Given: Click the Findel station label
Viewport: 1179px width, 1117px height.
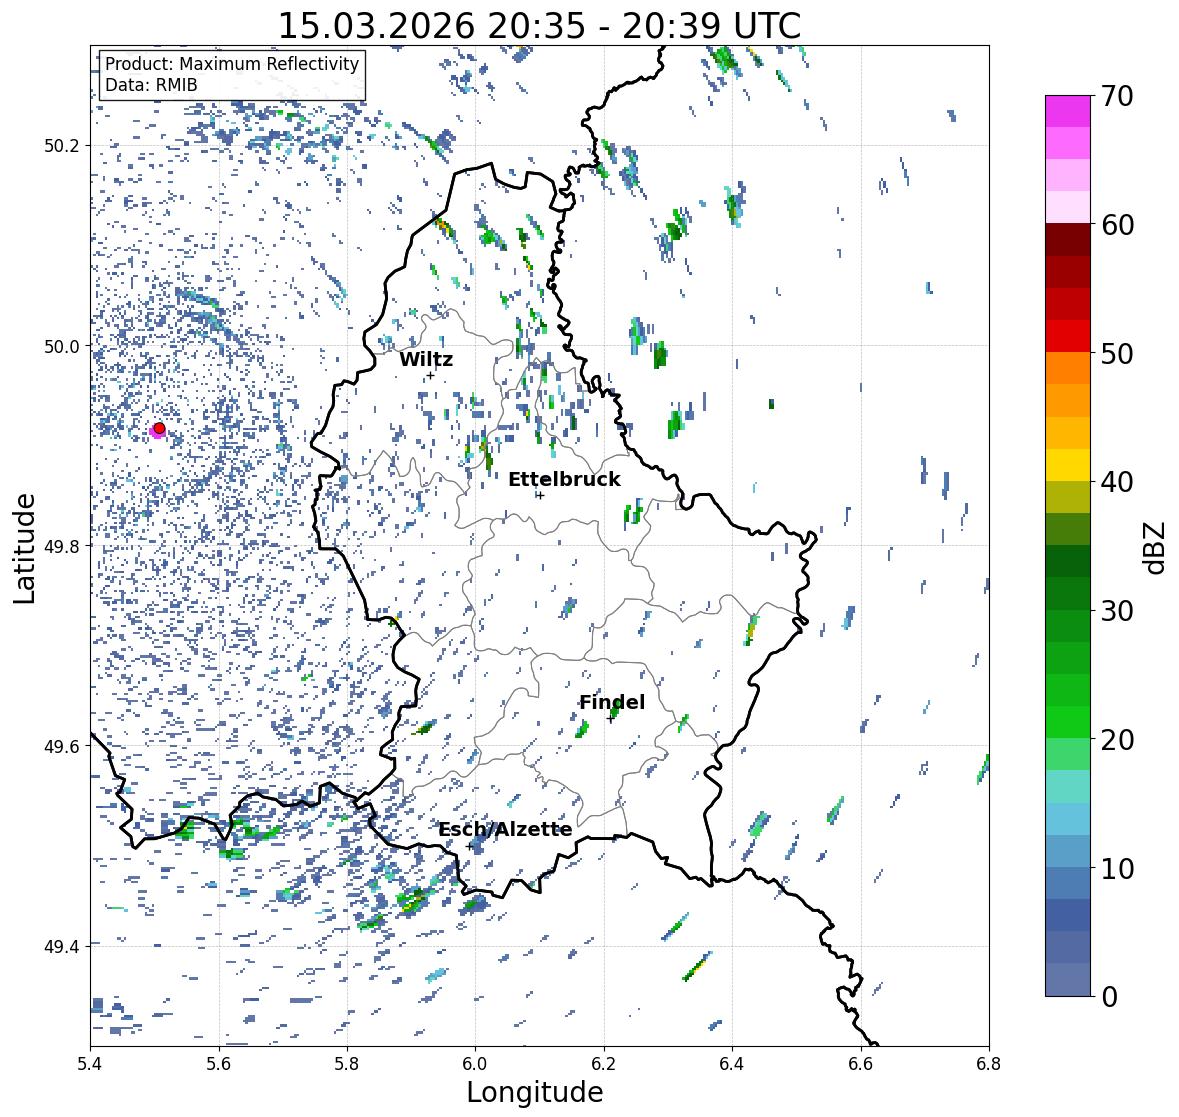Looking at the screenshot, I should point(612,702).
